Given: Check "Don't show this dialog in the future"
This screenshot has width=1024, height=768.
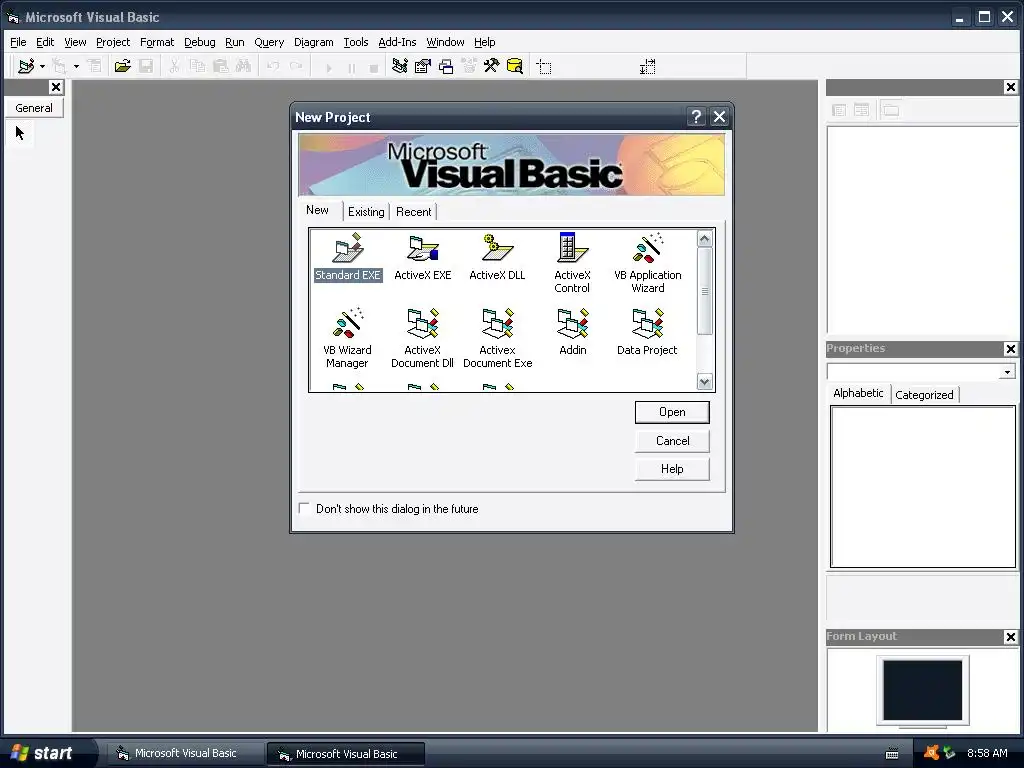Looking at the screenshot, I should point(304,508).
